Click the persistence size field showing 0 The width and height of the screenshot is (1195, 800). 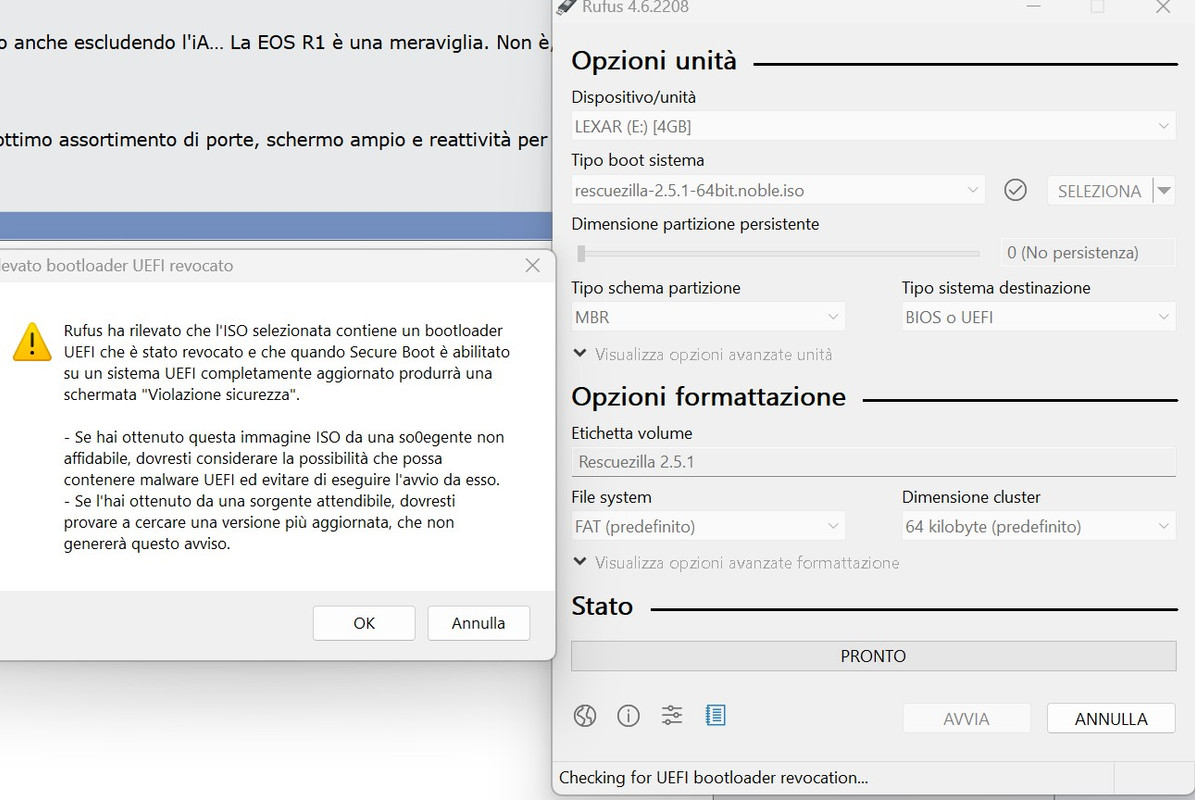tap(1088, 253)
